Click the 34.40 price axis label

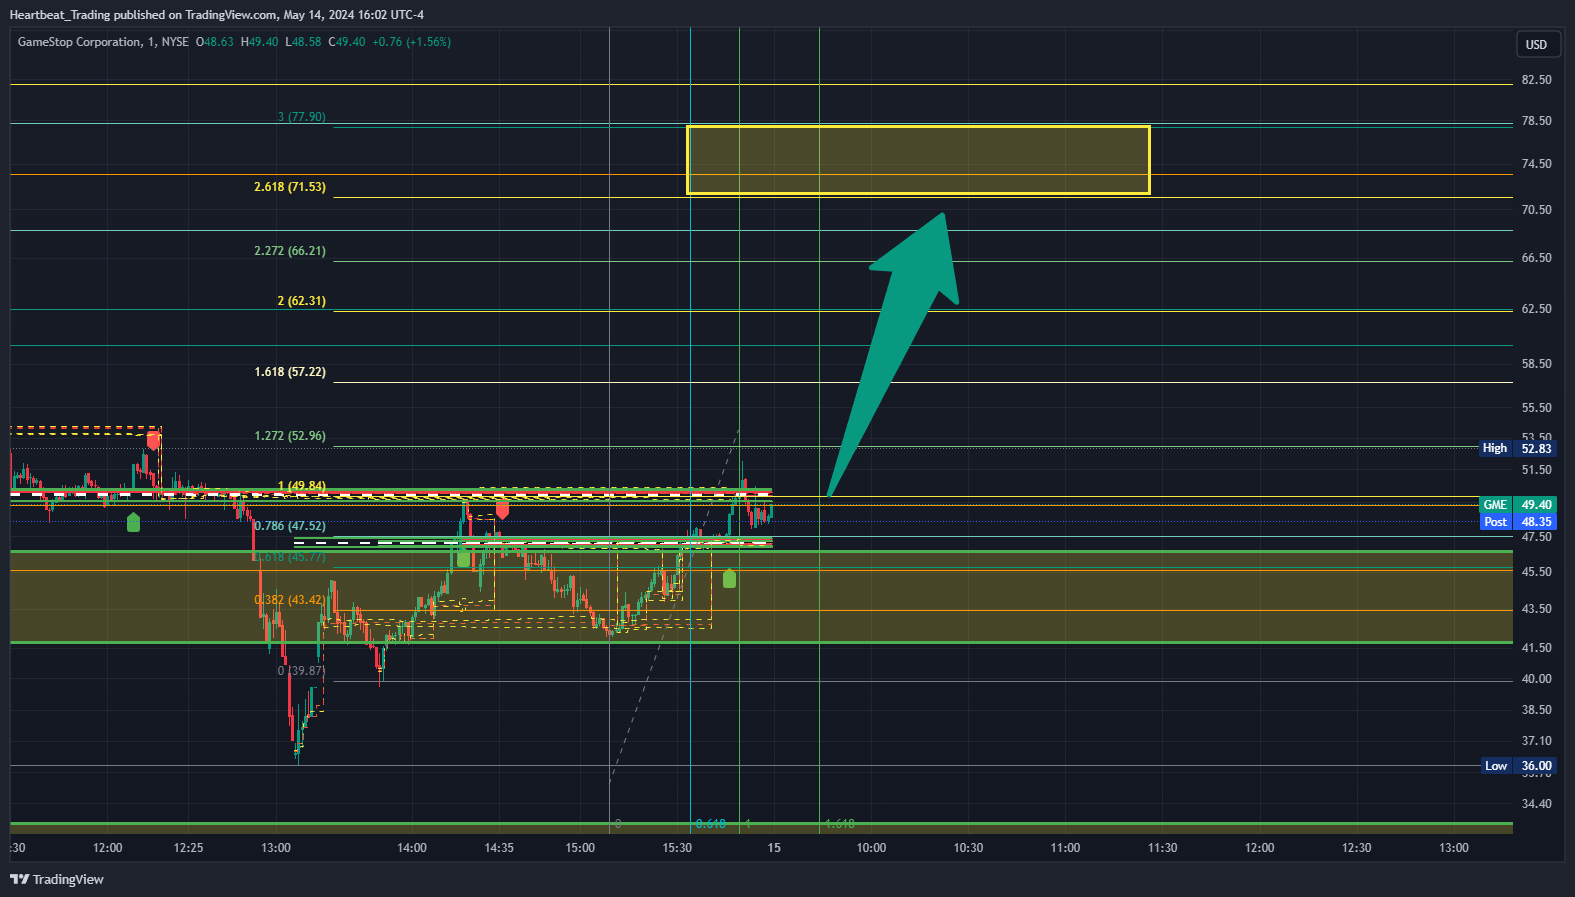(1536, 804)
